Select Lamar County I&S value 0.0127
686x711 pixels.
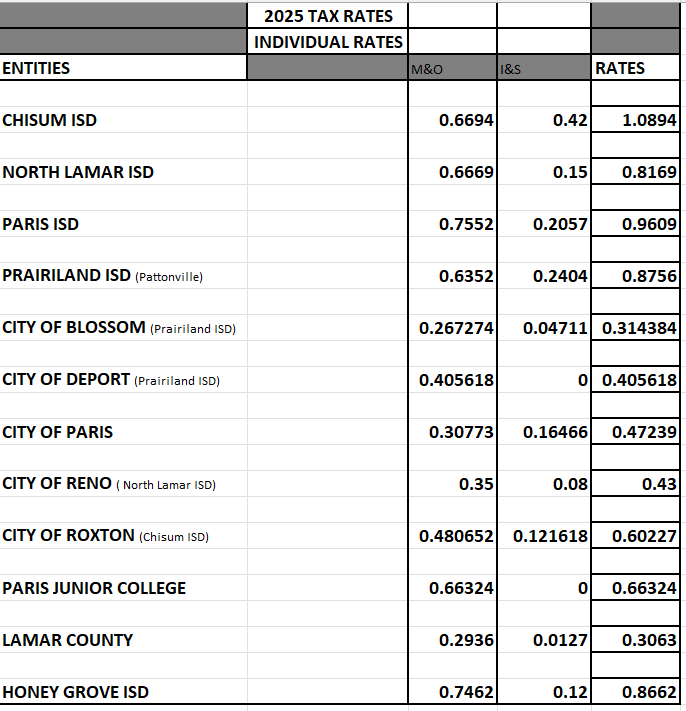click(543, 640)
